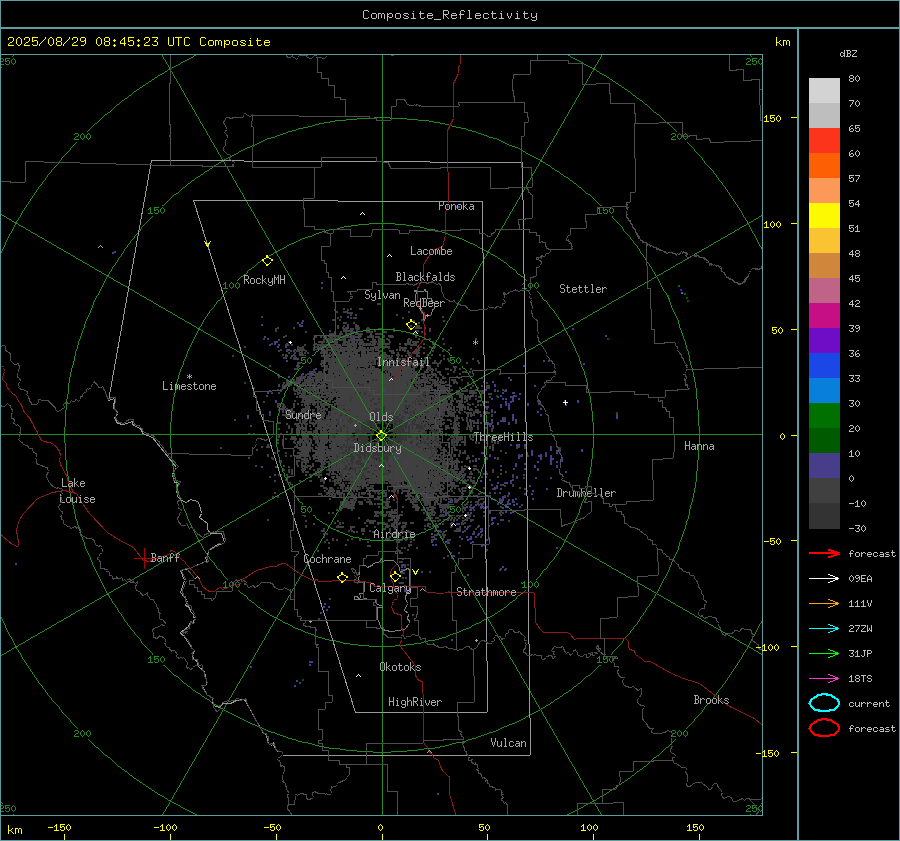Click the Sundre town label
The height and width of the screenshot is (841, 900).
tap(303, 414)
